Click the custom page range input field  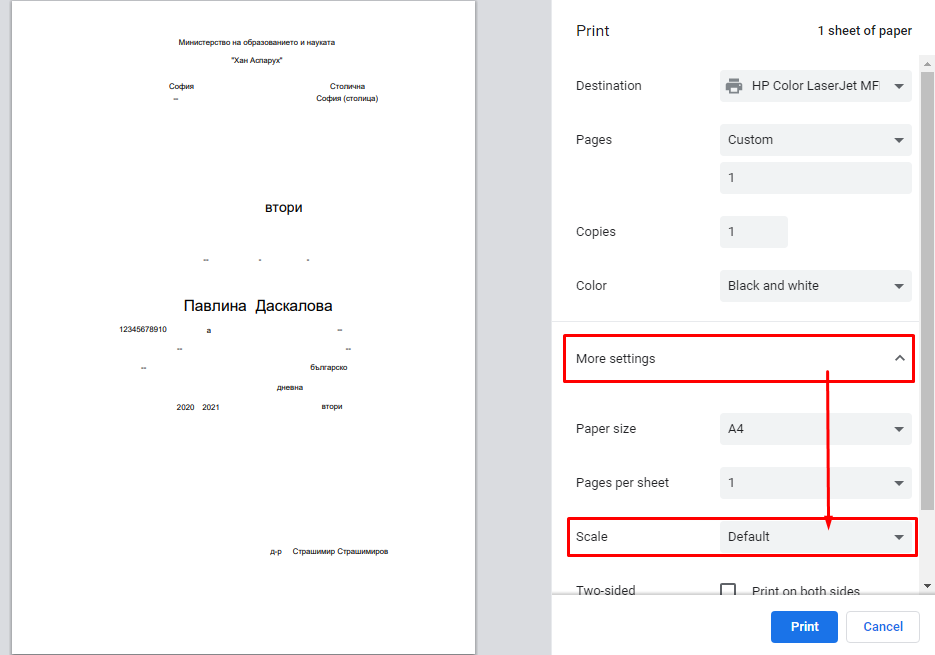(x=815, y=178)
